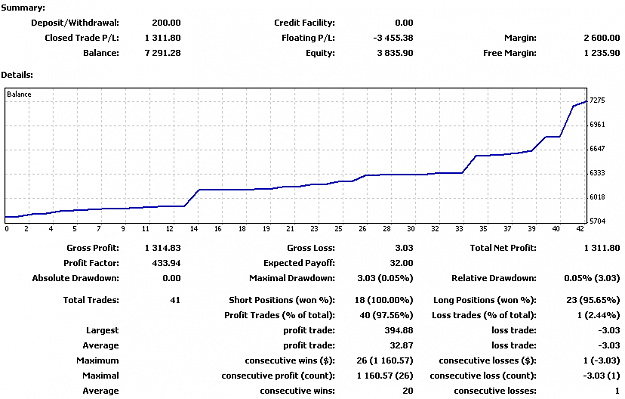Click consecutive wins value 26 (1 160.57)
Image resolution: width=625 pixels, height=399 pixels.
[x=385, y=361]
